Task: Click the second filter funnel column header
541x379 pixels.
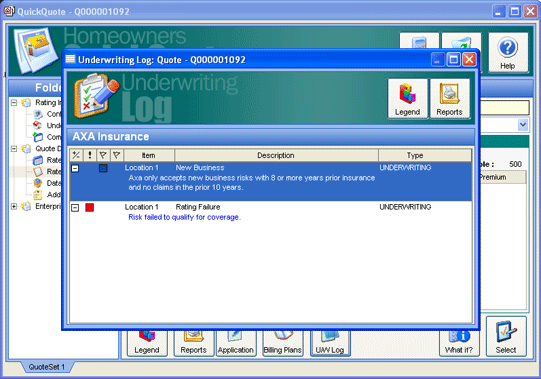Action: pyautogui.click(x=117, y=155)
